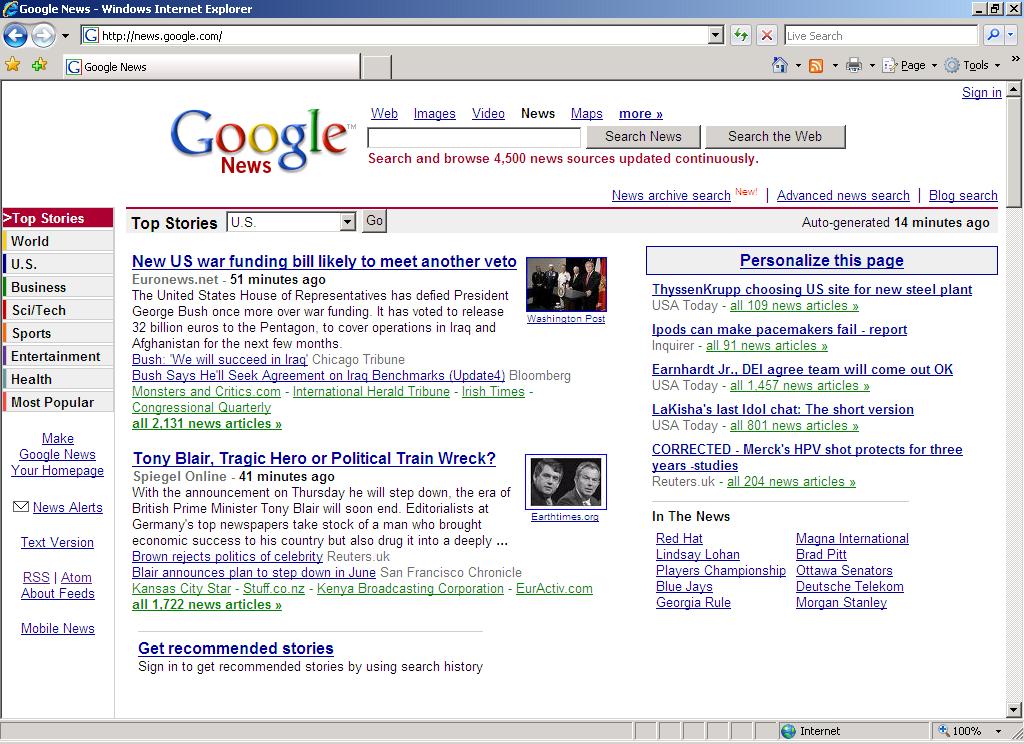
Task: Click the Search News button
Action: tap(643, 137)
